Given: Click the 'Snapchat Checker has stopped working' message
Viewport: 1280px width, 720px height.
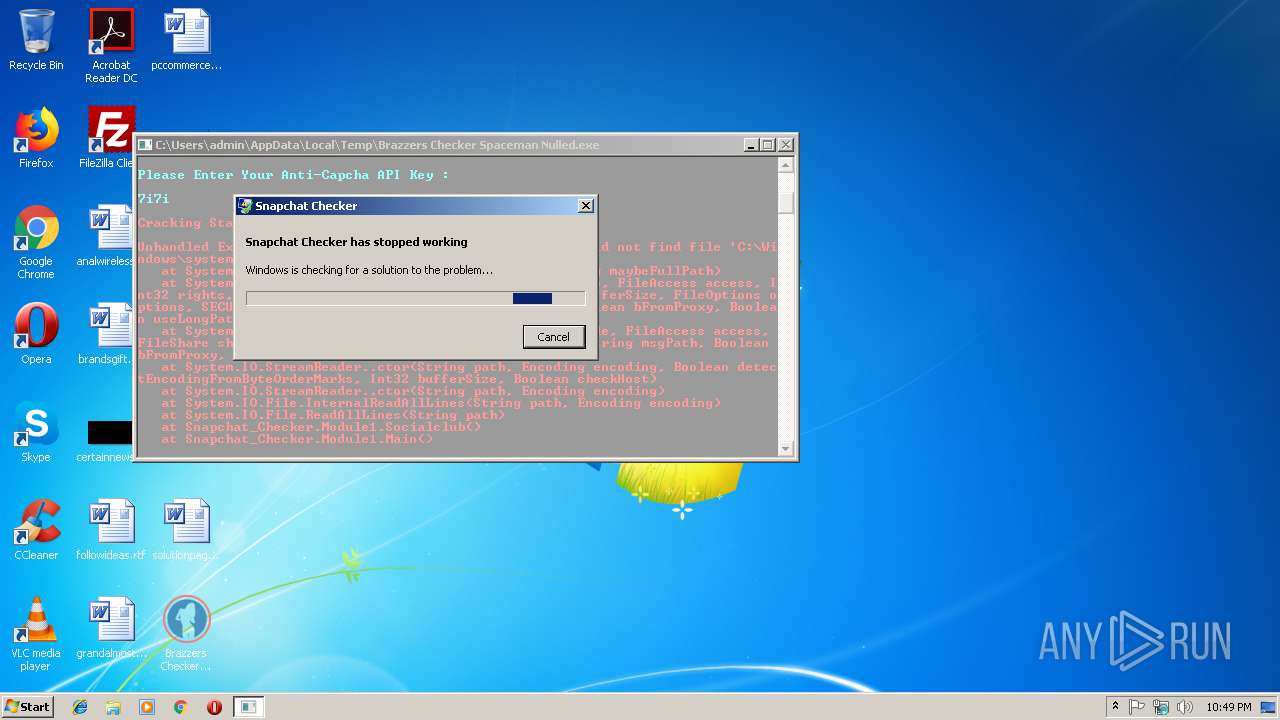Looking at the screenshot, I should pyautogui.click(x=356, y=242).
